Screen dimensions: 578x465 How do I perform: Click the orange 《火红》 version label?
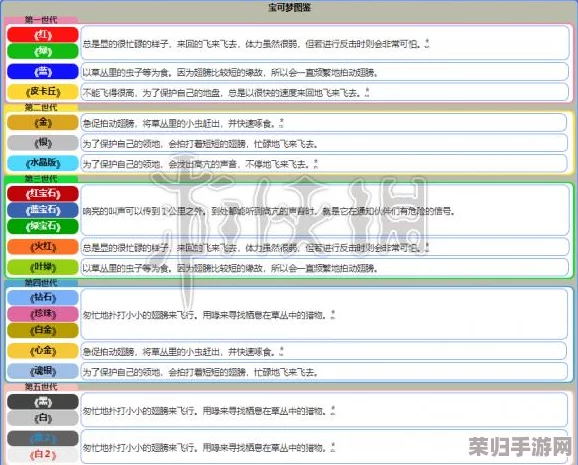click(43, 247)
